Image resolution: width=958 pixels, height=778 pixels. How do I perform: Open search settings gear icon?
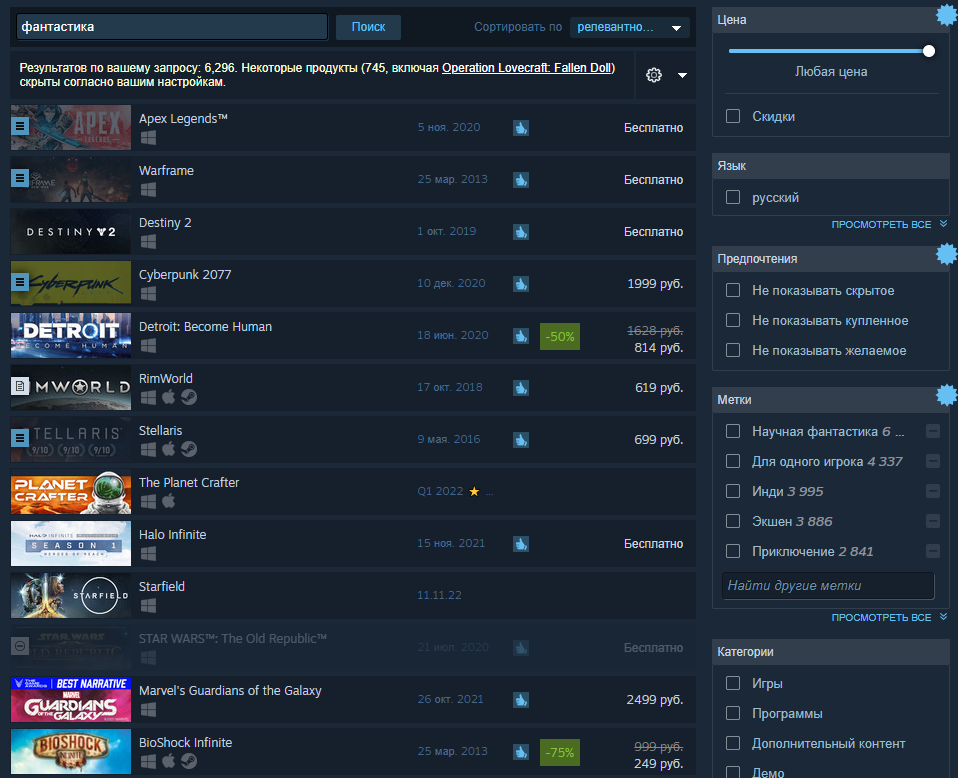[654, 75]
